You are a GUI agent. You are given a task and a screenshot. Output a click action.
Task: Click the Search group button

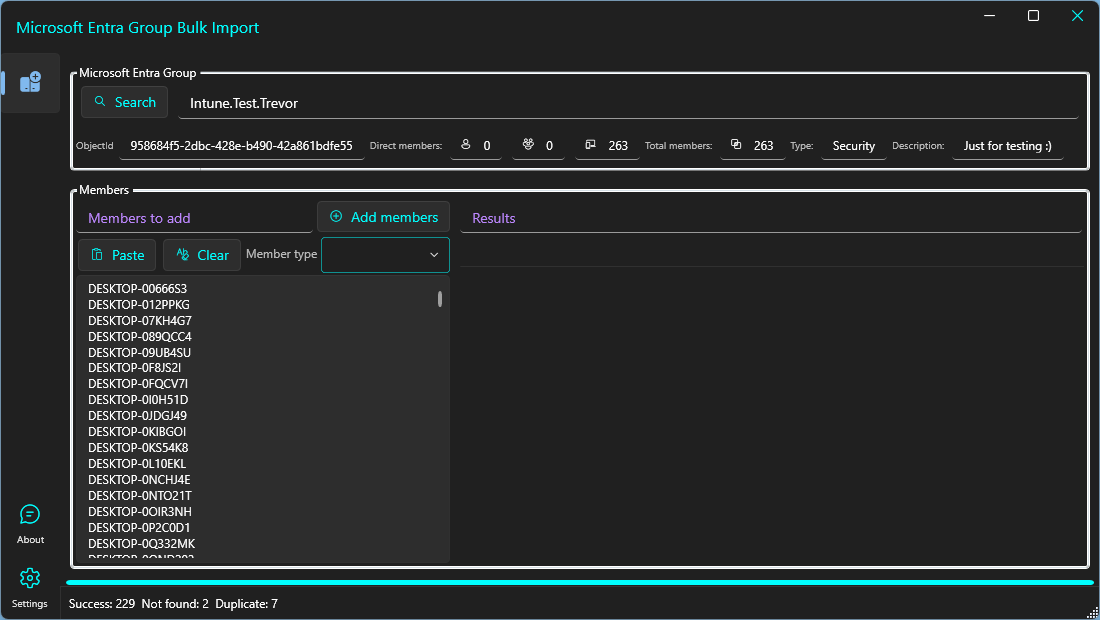pyautogui.click(x=124, y=102)
